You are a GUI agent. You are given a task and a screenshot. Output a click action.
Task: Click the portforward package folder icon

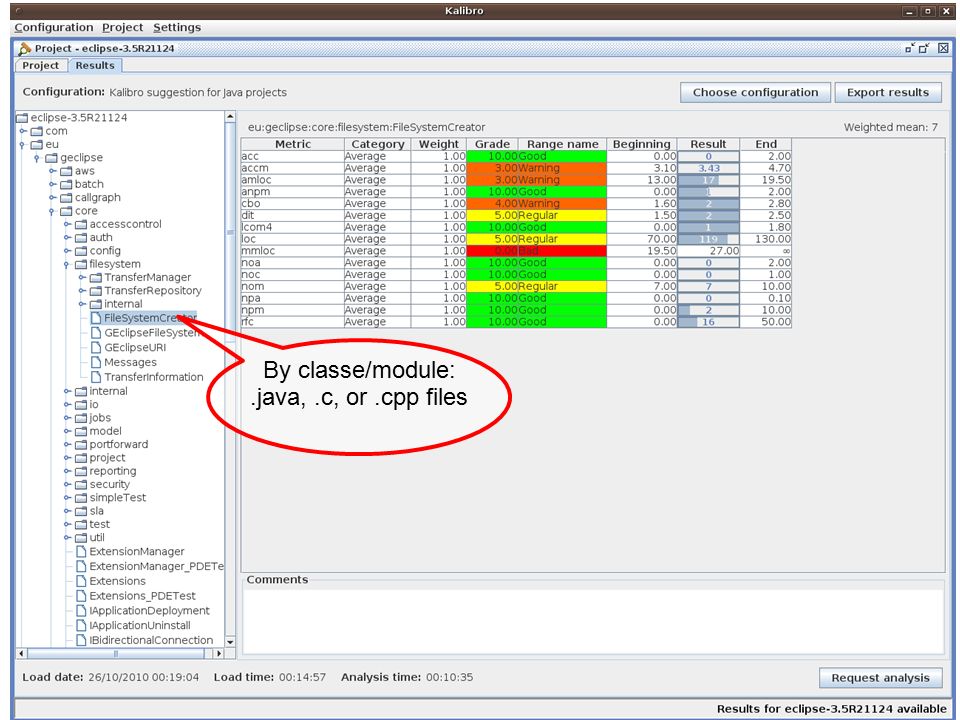pos(81,444)
